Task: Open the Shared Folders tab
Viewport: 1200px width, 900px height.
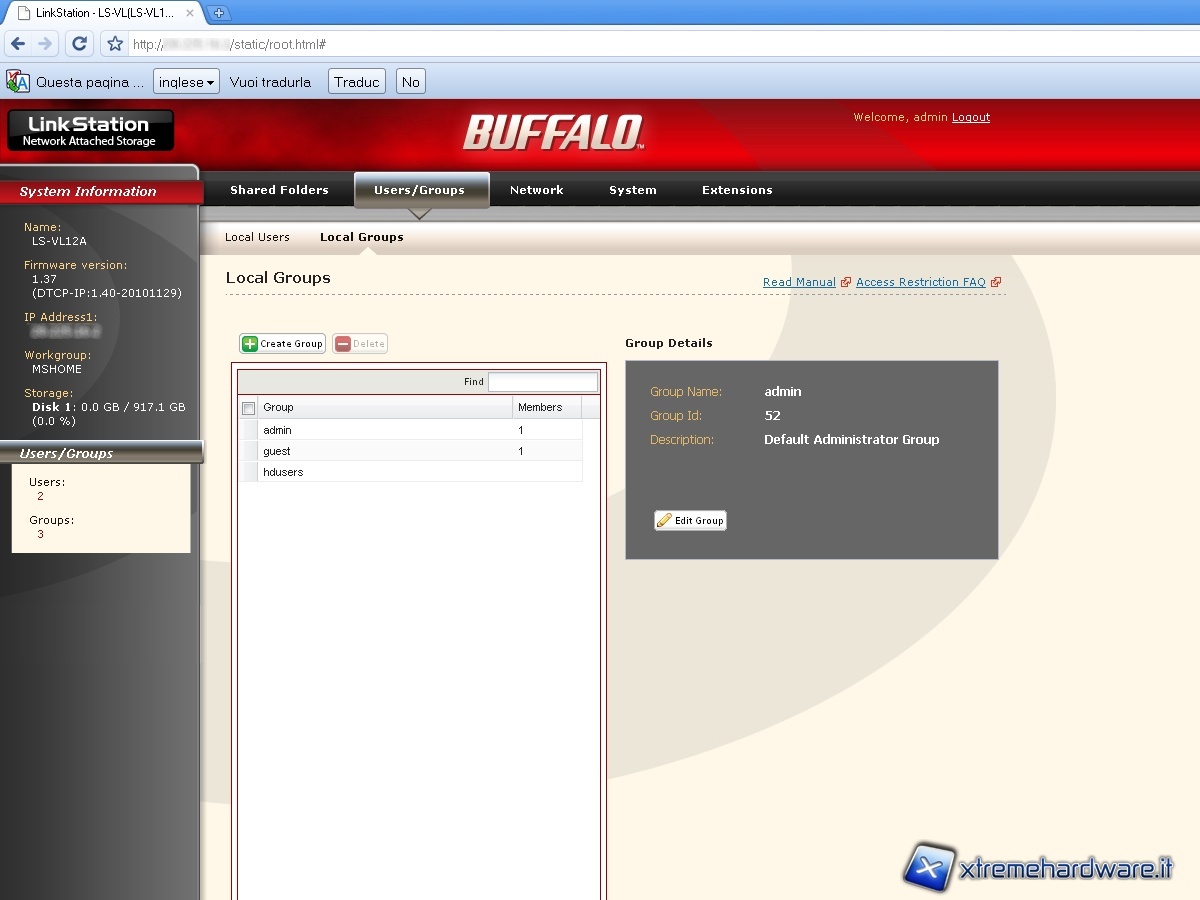Action: [x=279, y=190]
